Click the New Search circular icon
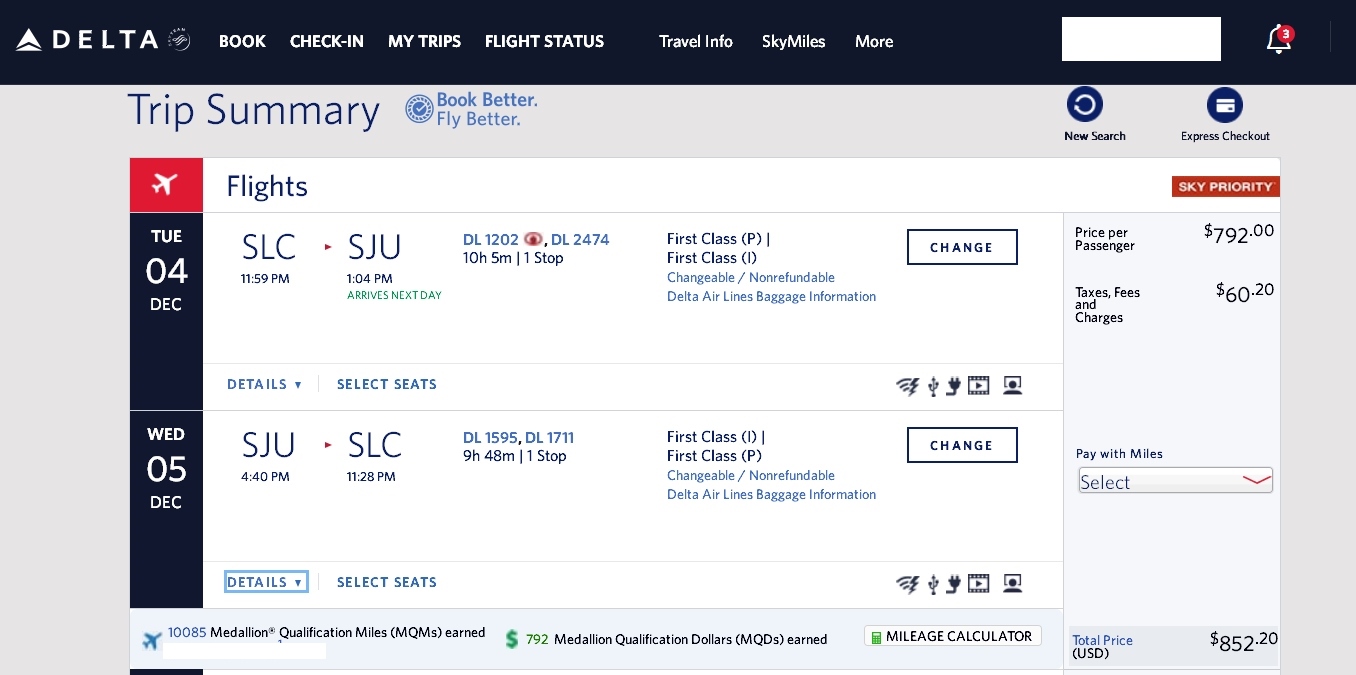 (1084, 104)
